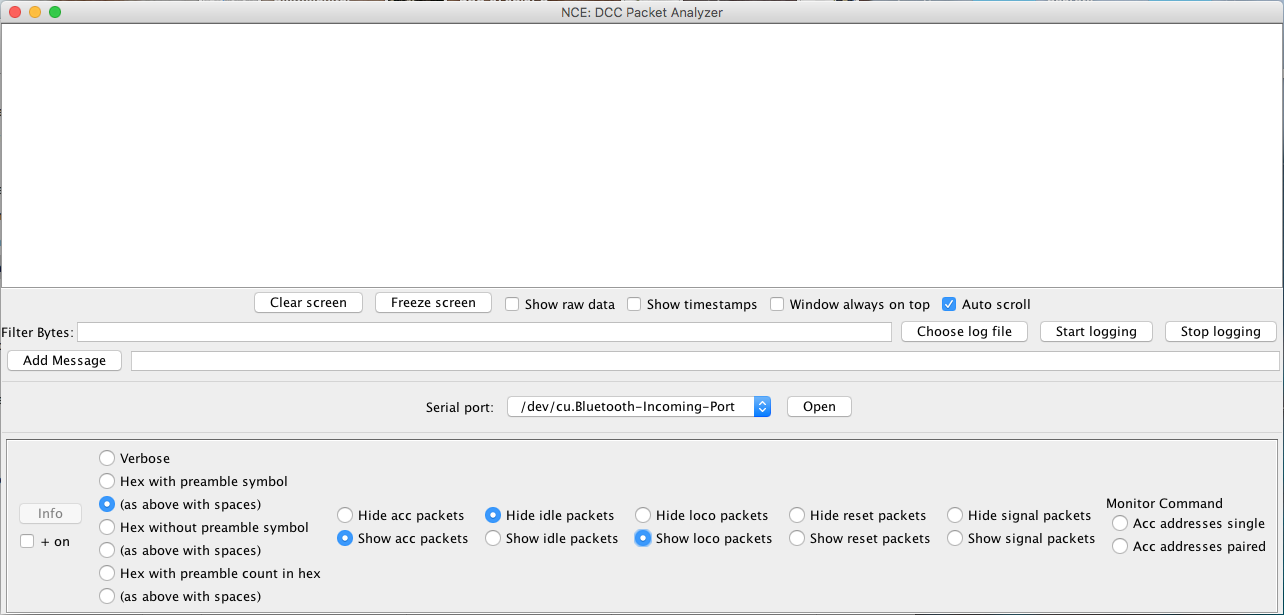This screenshot has height=615, width=1284.
Task: Choose Acc addresses paired monitor command
Action: tap(1120, 546)
